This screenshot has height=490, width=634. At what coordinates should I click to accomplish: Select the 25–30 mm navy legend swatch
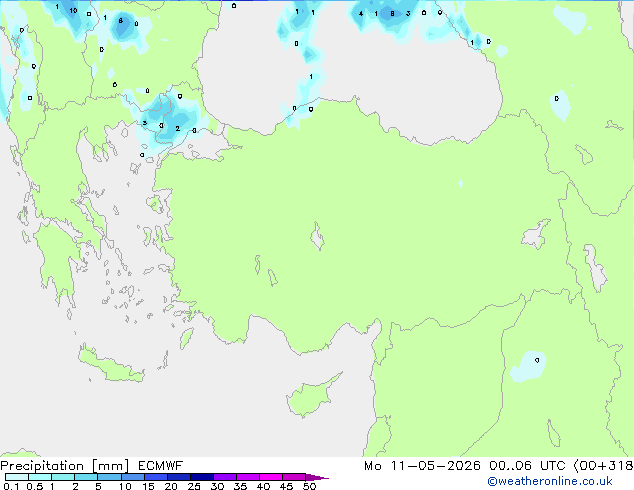[201, 477]
